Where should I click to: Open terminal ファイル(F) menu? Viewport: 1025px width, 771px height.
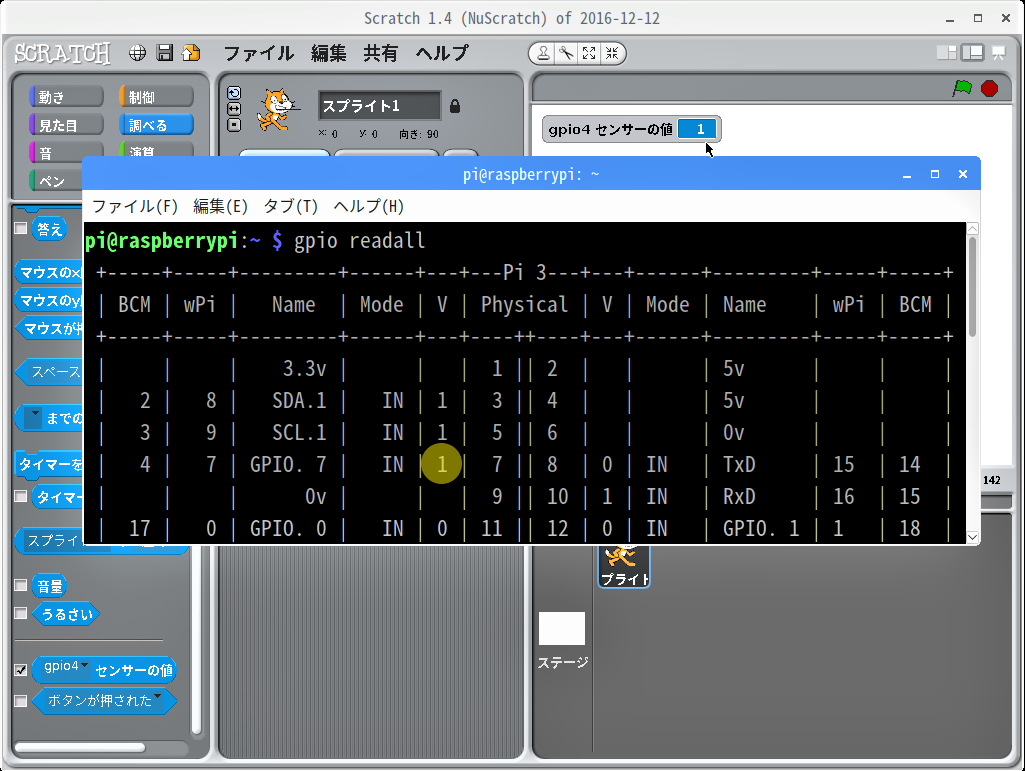[135, 207]
